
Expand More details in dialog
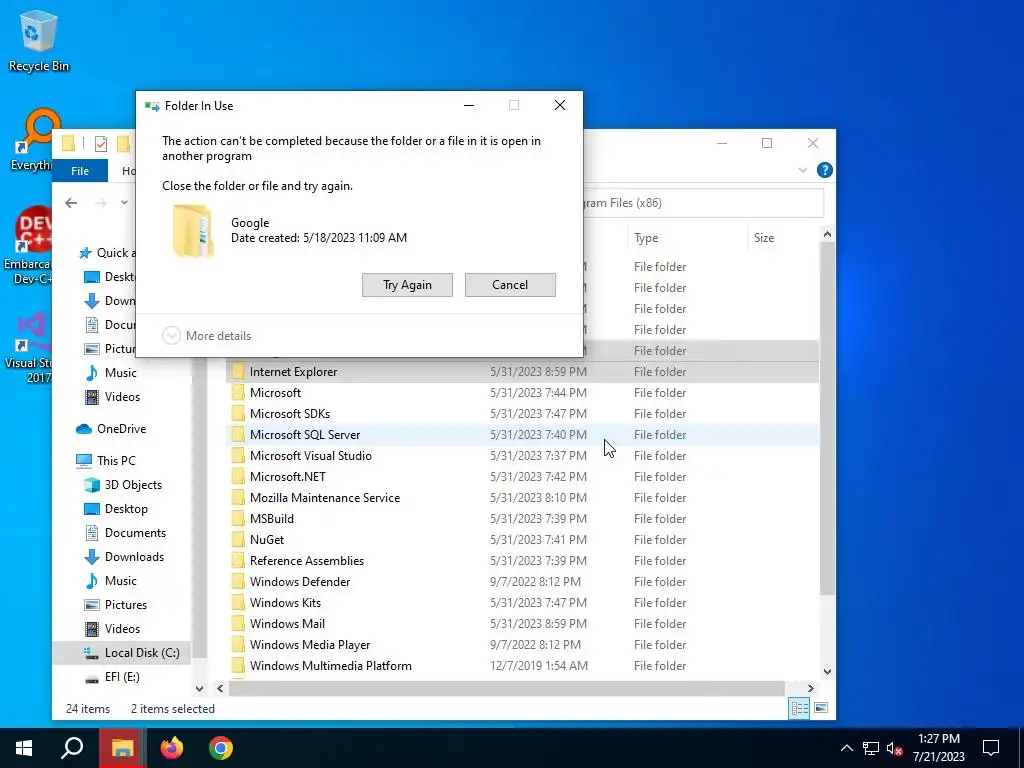[206, 336]
